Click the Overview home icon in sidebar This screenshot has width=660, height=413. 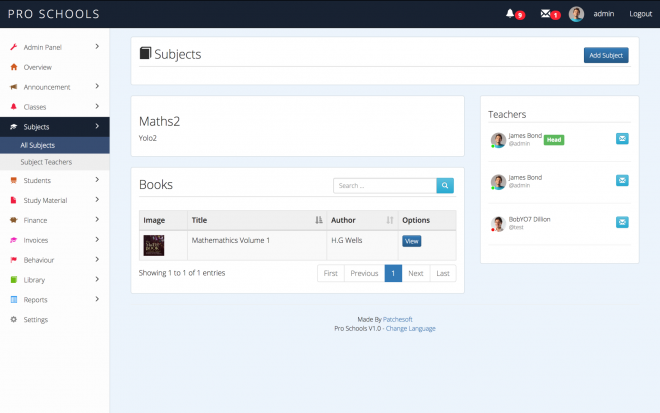[x=14, y=67]
